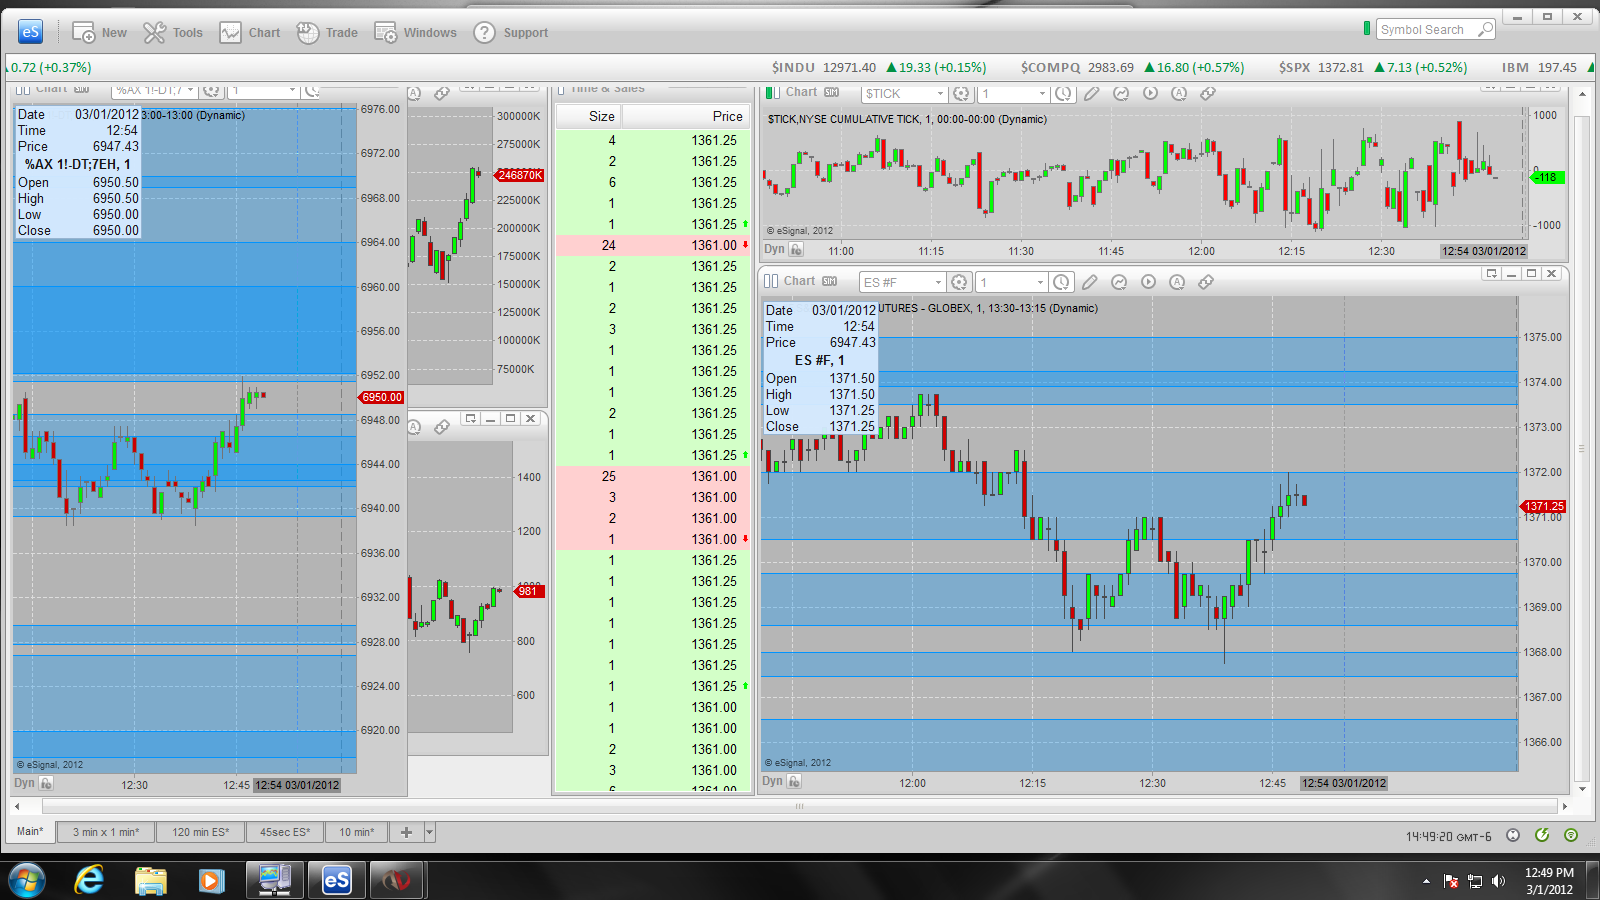Click the $INDU ticker quote

tap(879, 67)
